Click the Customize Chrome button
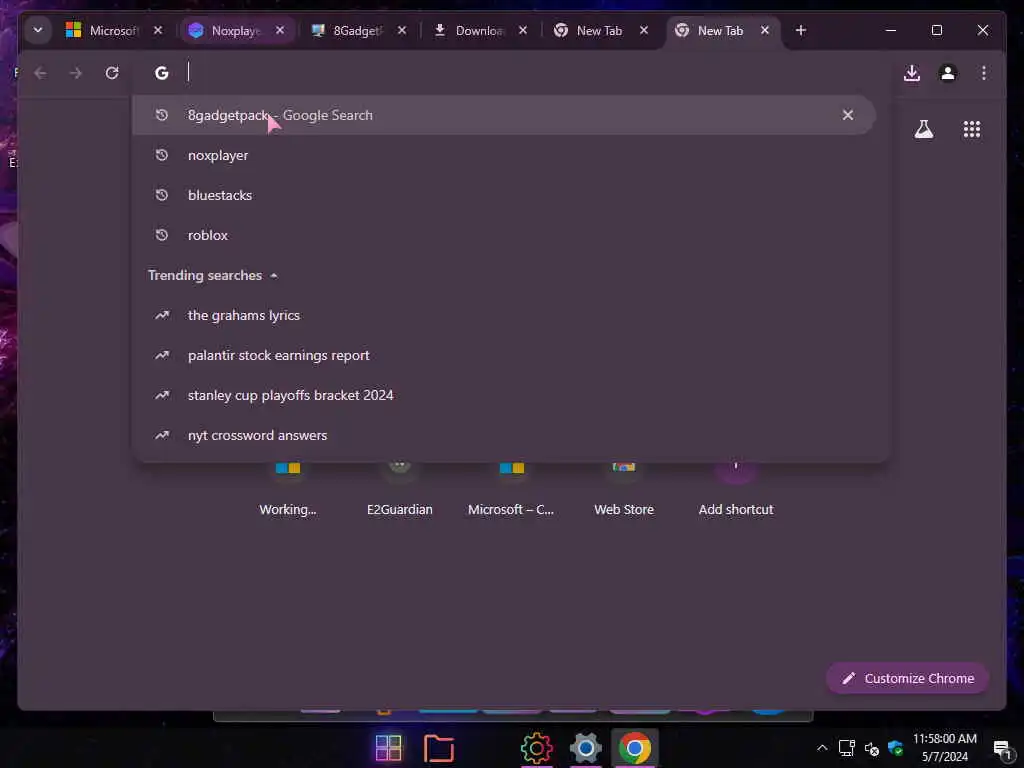 click(x=908, y=679)
